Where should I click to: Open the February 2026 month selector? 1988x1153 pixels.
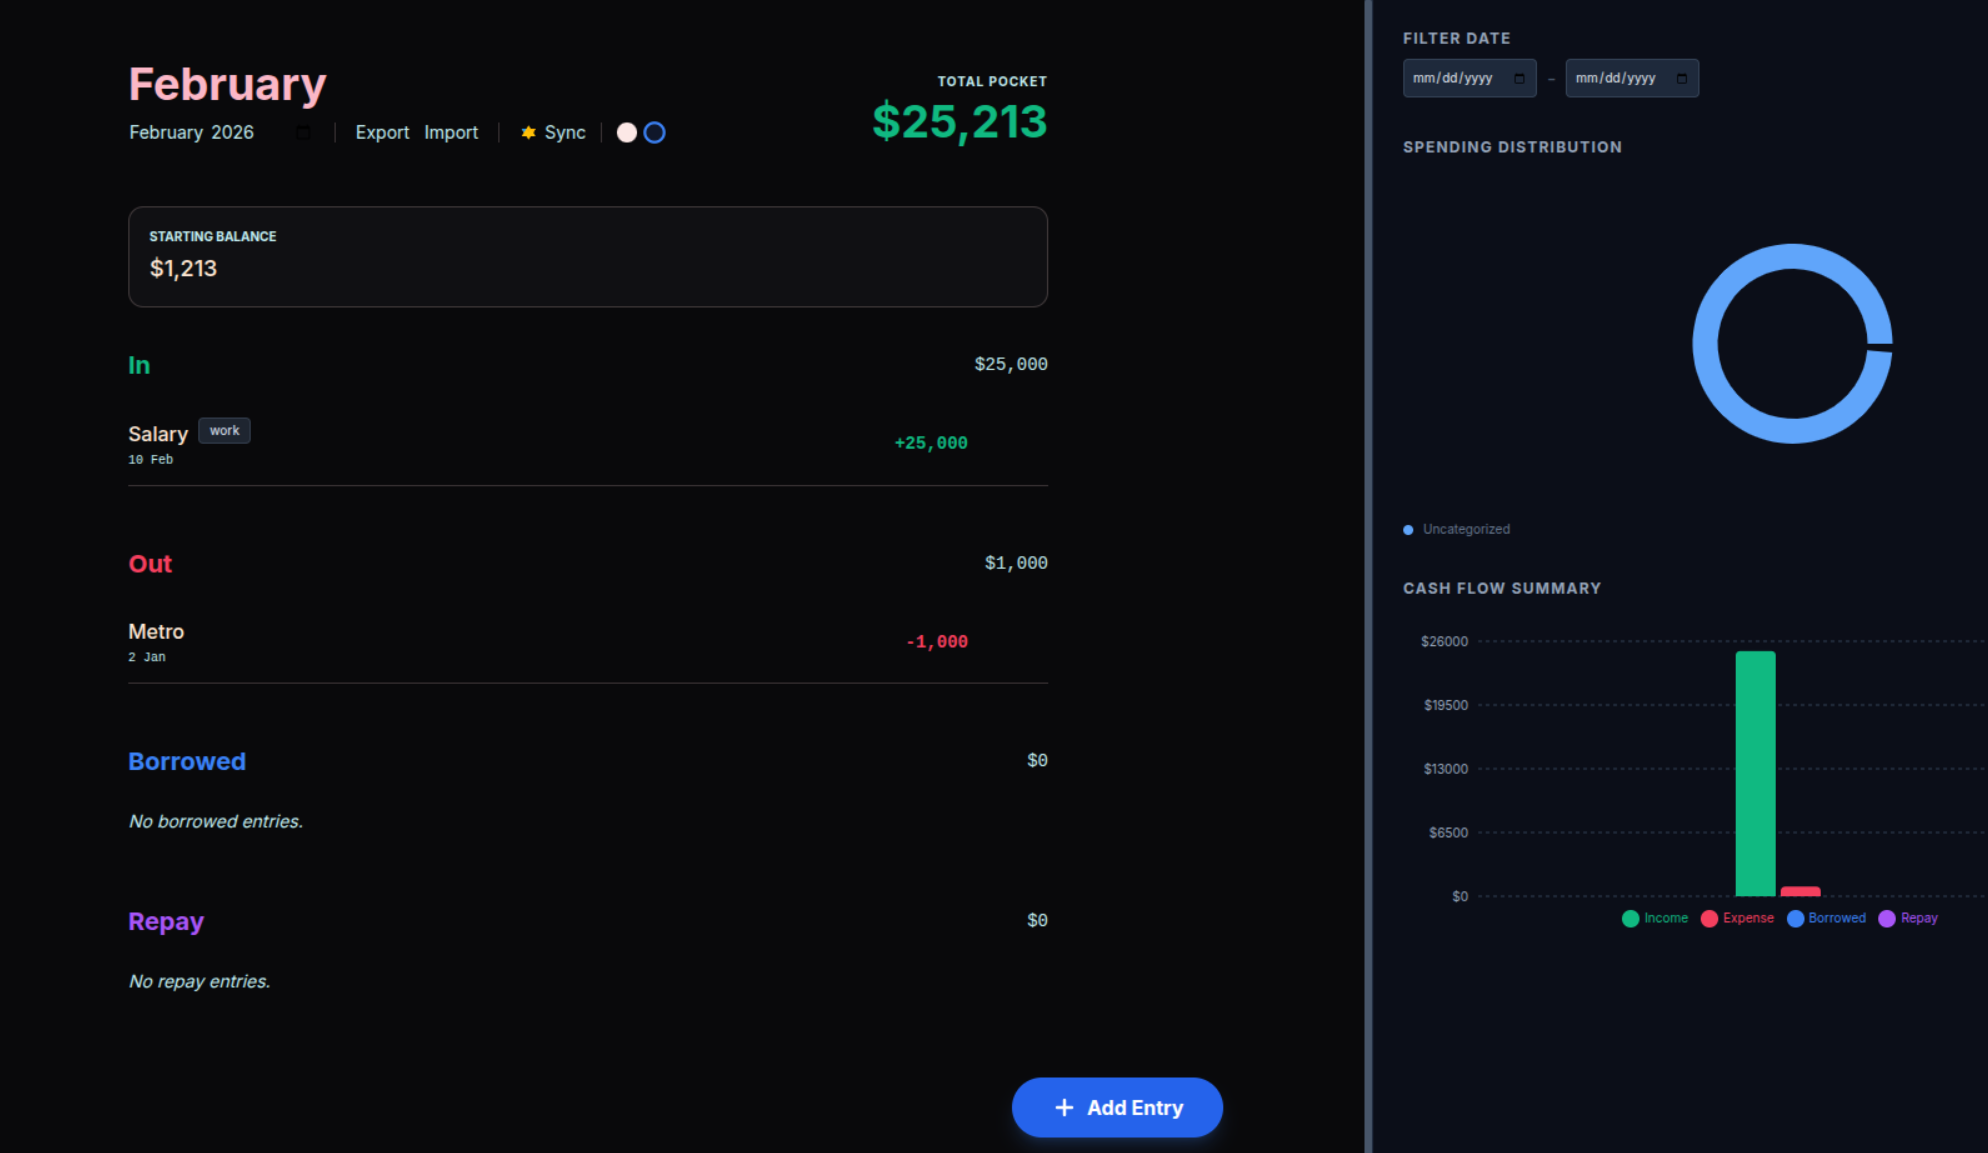(191, 132)
